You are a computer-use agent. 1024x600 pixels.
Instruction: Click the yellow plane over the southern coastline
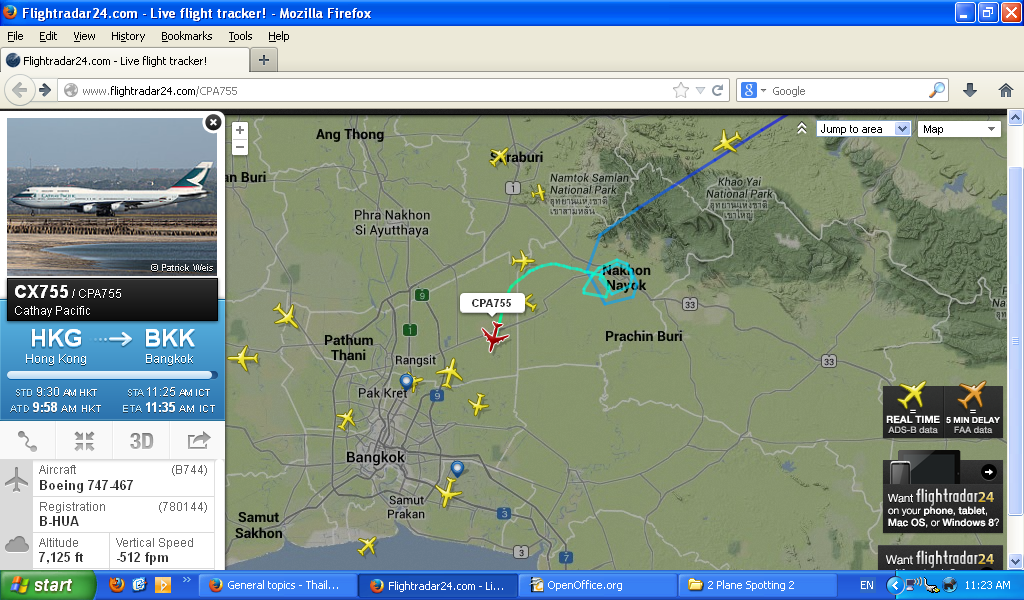pyautogui.click(x=367, y=546)
